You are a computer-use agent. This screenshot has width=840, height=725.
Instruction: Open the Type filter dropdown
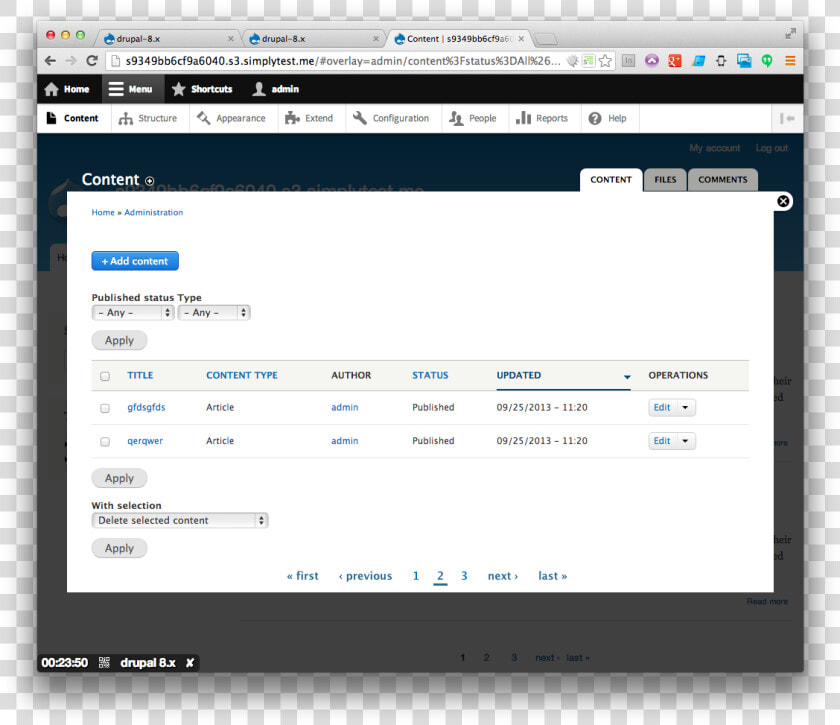(x=214, y=312)
